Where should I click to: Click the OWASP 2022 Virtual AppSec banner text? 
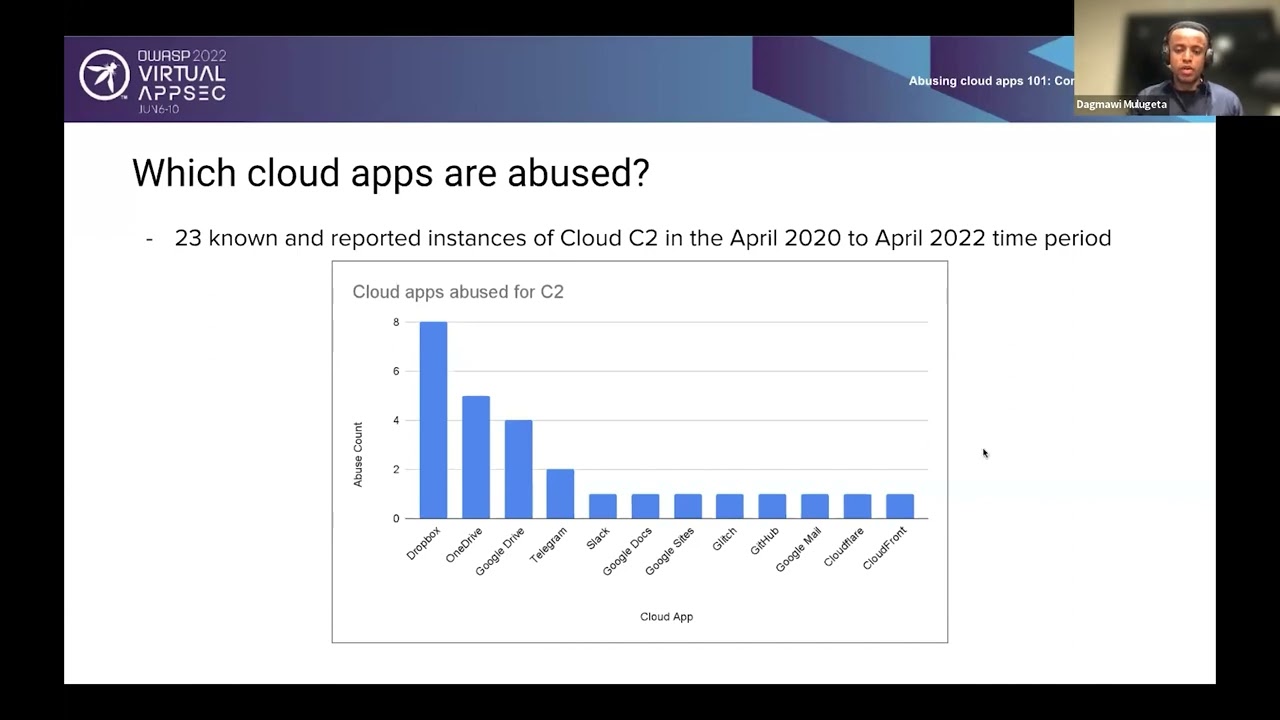click(182, 80)
